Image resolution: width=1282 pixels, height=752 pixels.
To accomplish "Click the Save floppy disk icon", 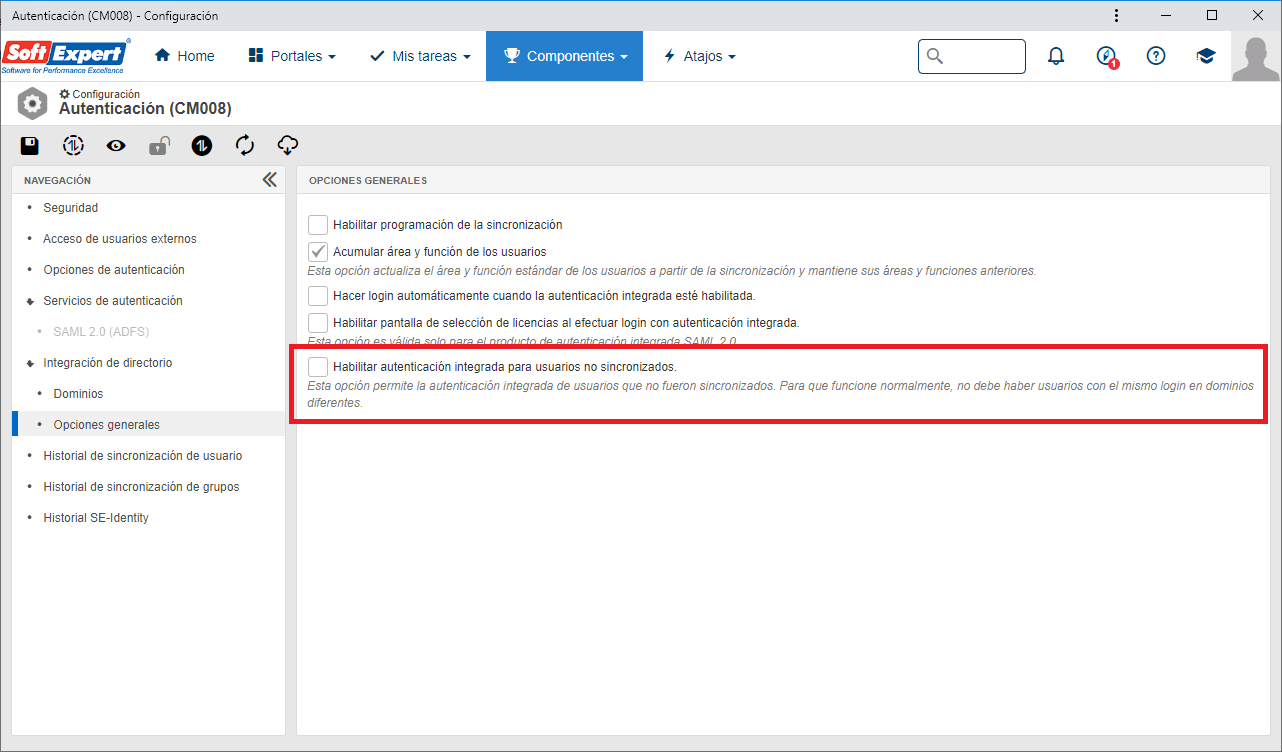I will [x=30, y=146].
